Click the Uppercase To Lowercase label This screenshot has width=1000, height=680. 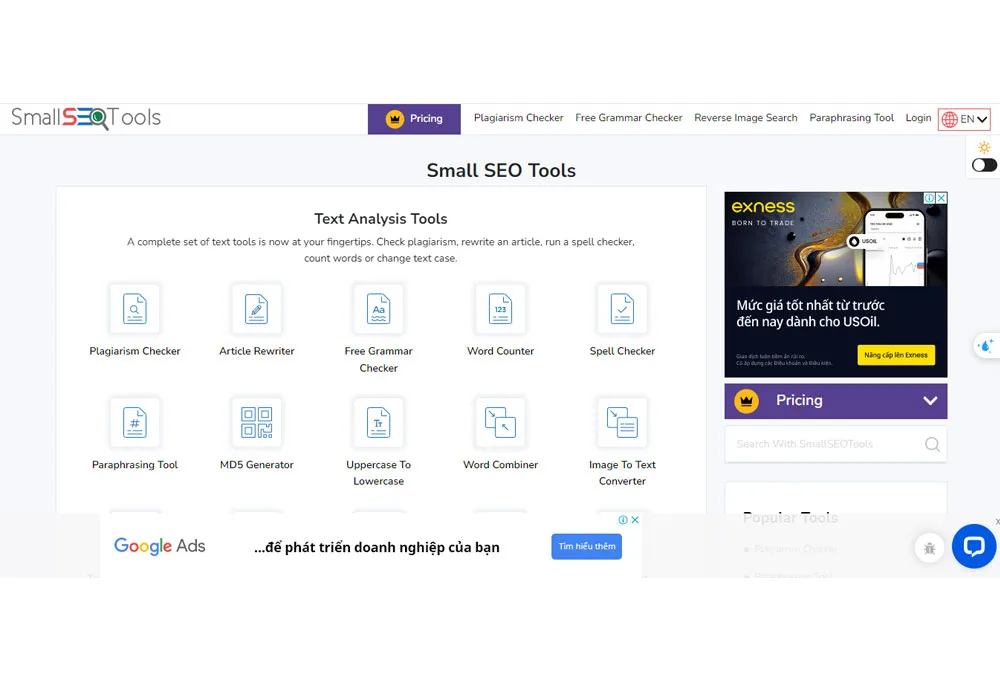[378, 473]
